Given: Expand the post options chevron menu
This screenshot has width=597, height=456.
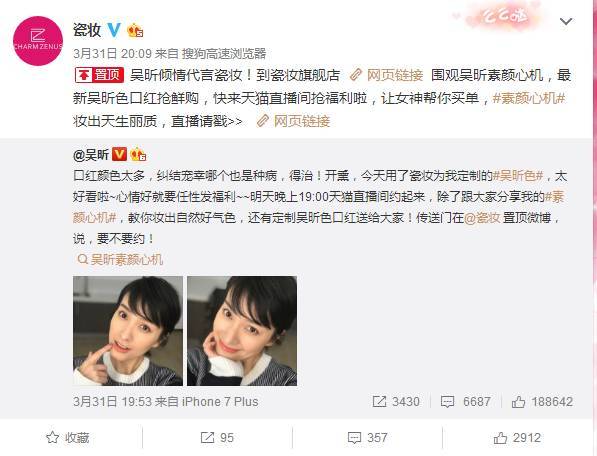Looking at the screenshot, I should coord(566,22).
